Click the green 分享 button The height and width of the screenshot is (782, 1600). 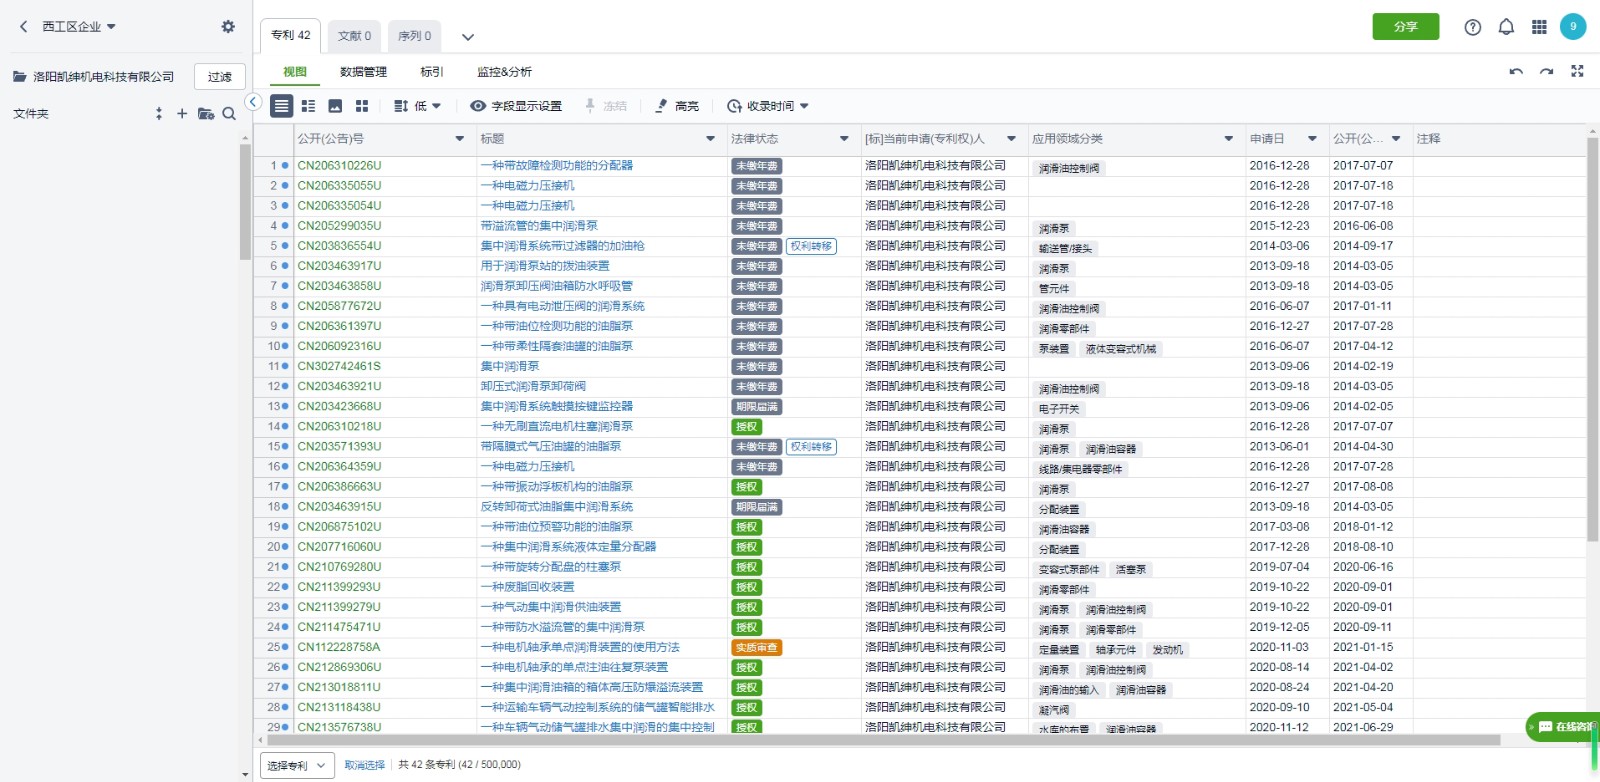[x=1406, y=27]
